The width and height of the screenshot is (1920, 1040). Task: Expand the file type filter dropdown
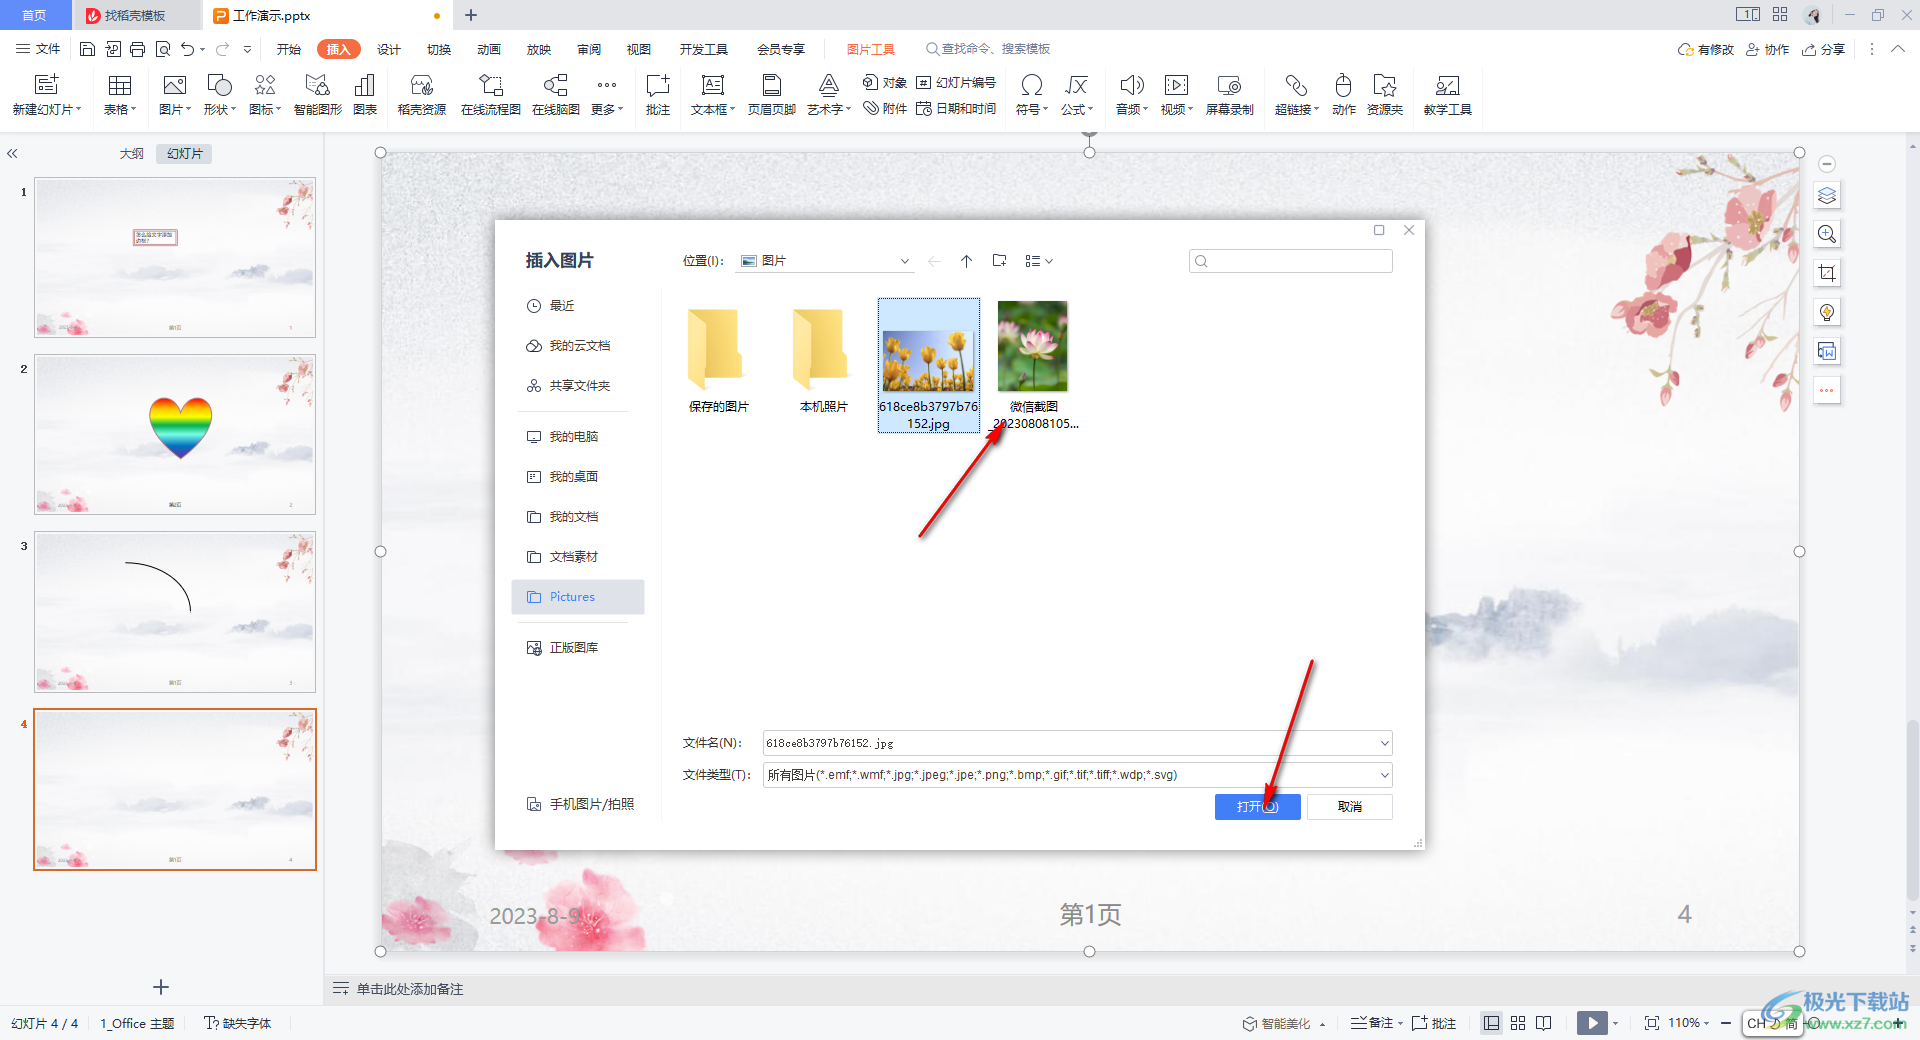coord(1384,775)
